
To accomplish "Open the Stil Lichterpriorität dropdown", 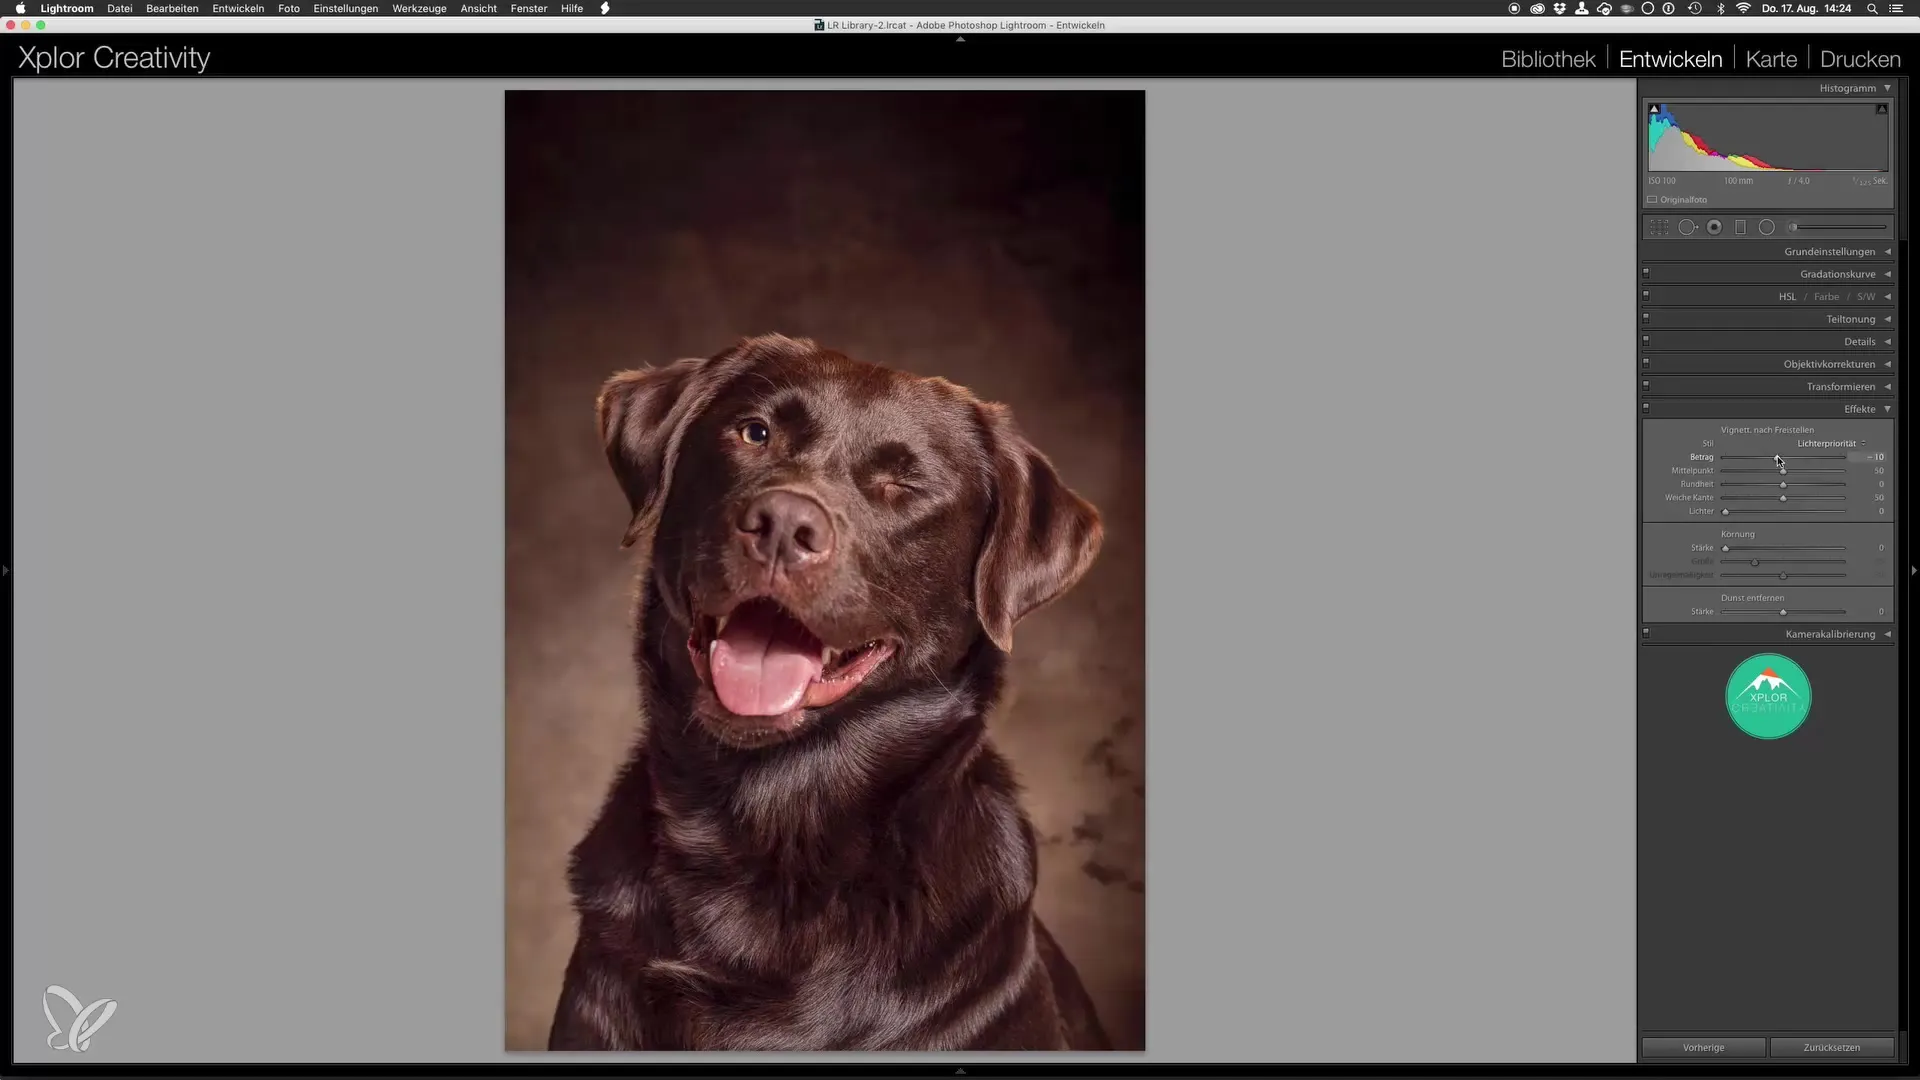I will (x=1830, y=443).
